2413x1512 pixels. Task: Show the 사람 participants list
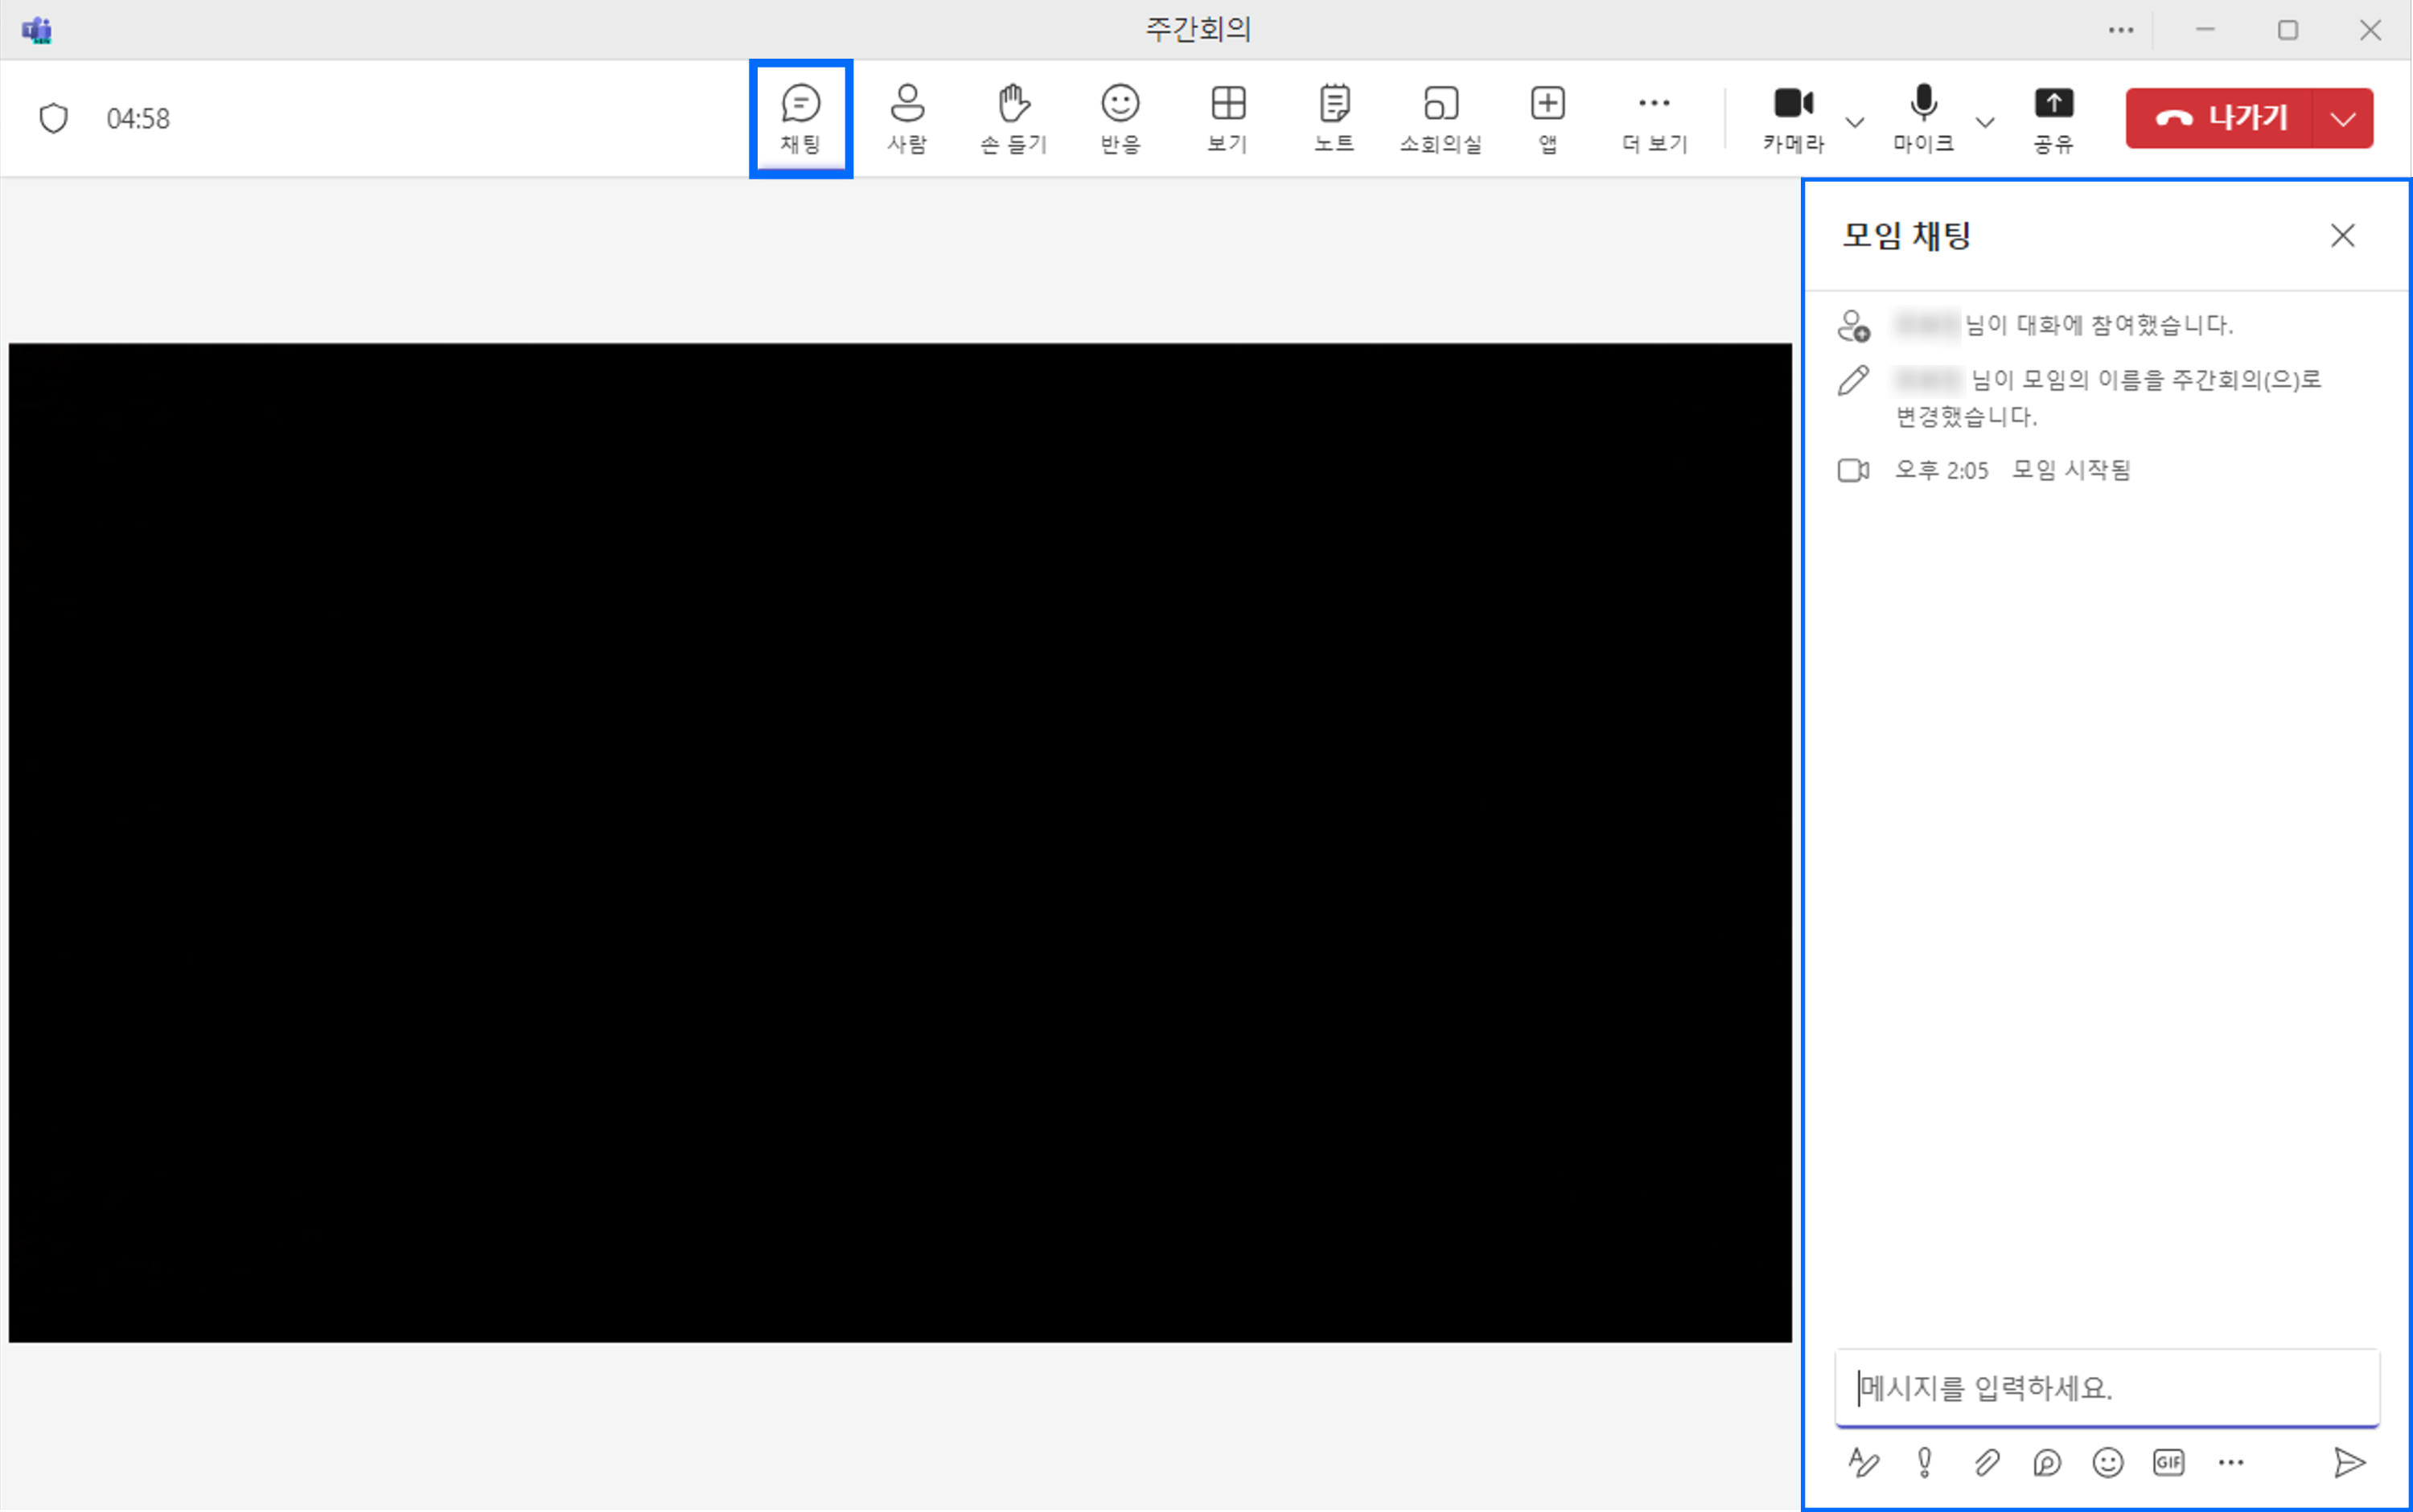click(907, 117)
